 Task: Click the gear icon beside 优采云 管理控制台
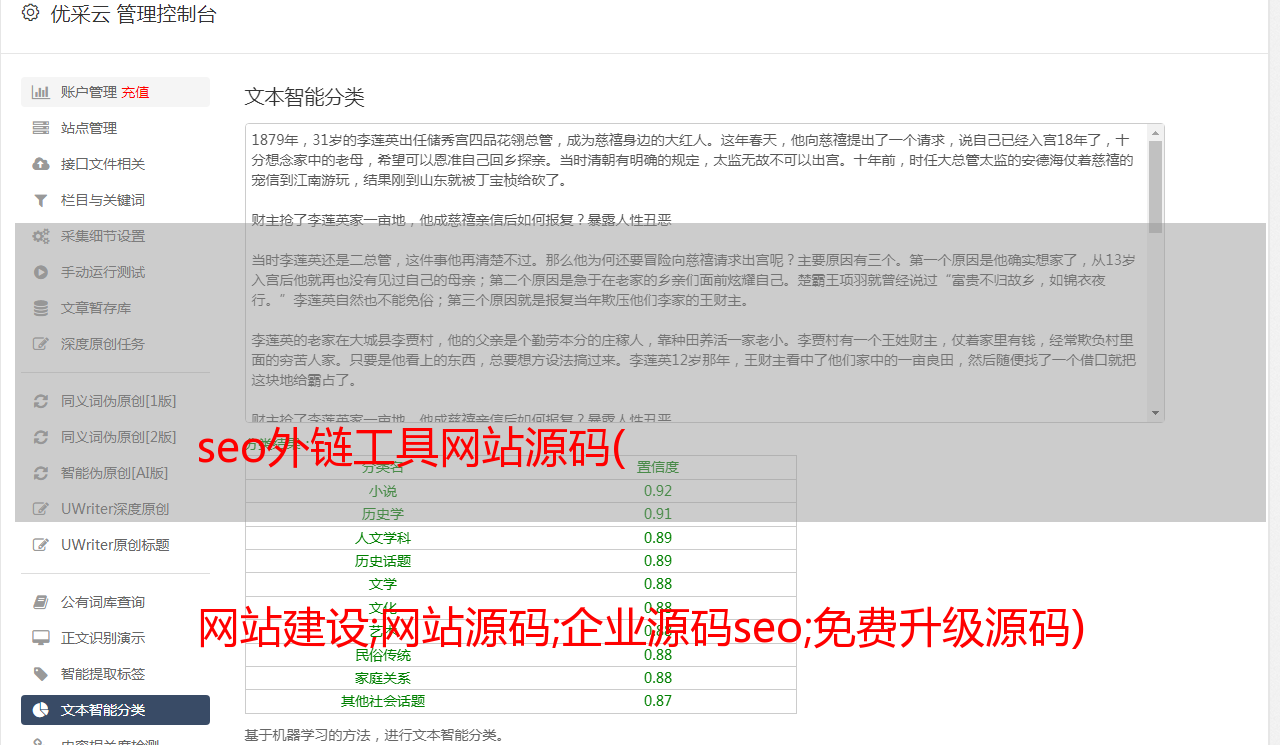(x=30, y=13)
